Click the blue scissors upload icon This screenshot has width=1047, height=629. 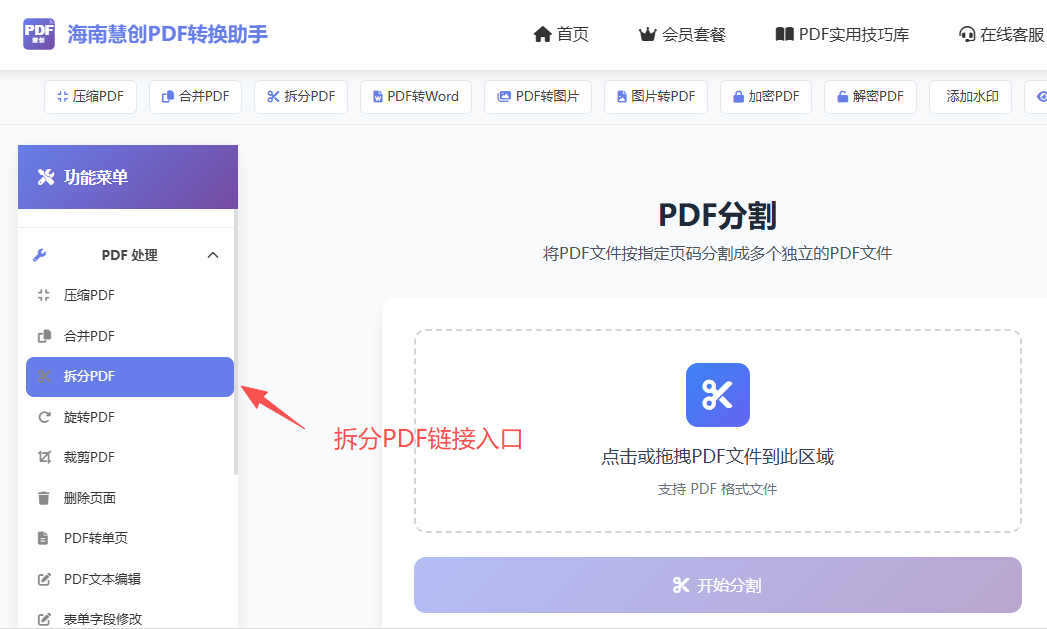tap(718, 395)
